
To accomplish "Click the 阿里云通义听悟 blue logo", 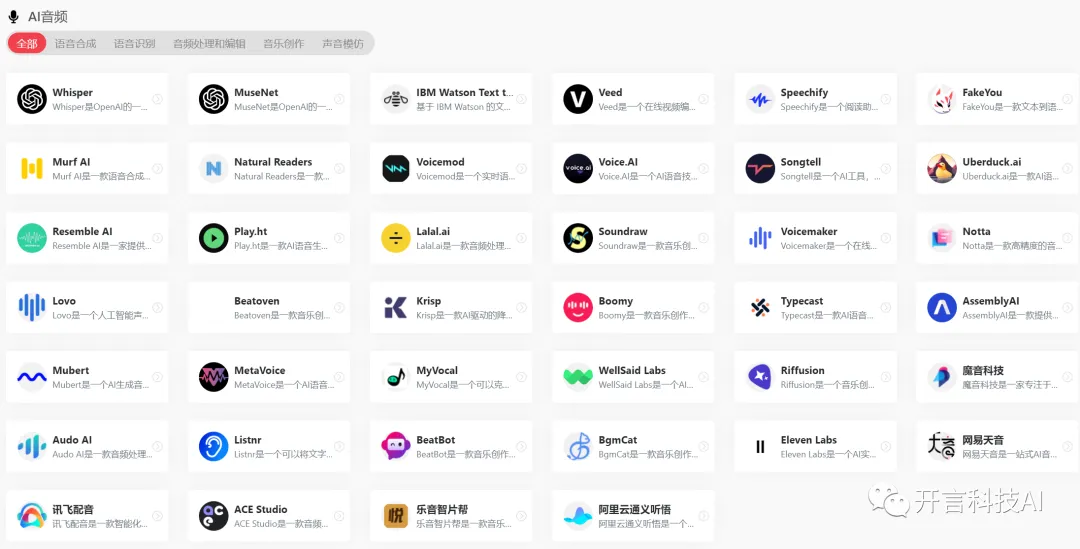I will (x=578, y=517).
